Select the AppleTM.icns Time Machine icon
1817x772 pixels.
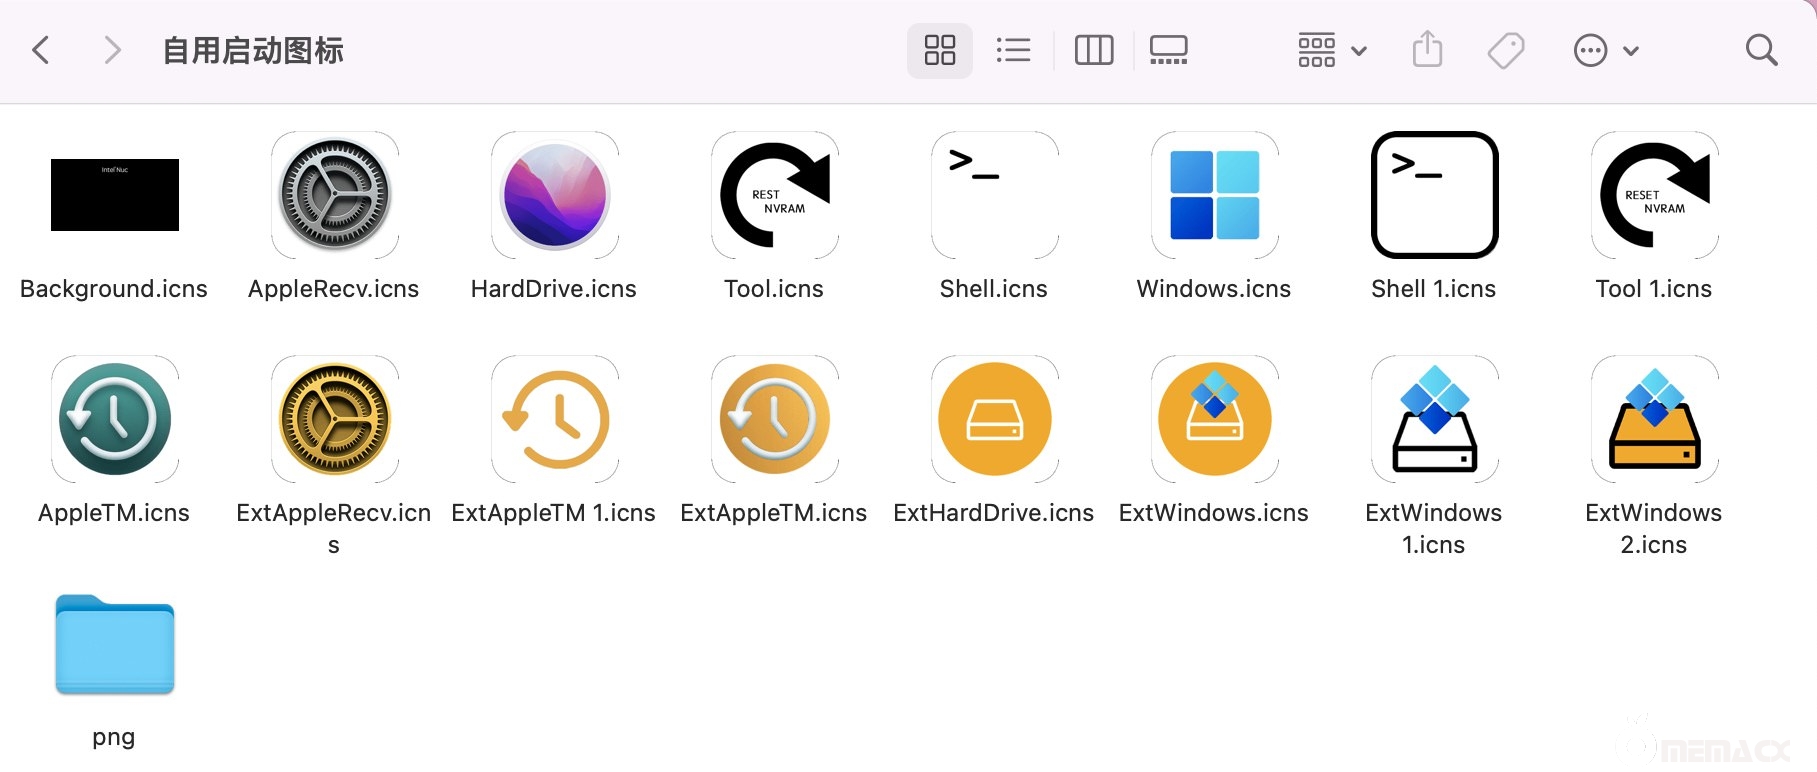click(x=115, y=419)
